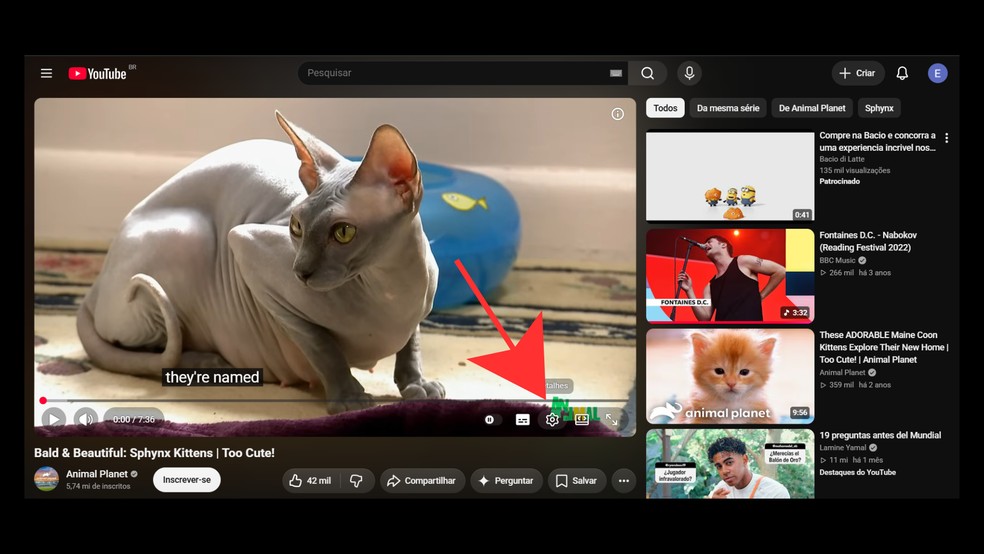Click the 5,74 mi de inscritos text
984x554 pixels.
98,486
